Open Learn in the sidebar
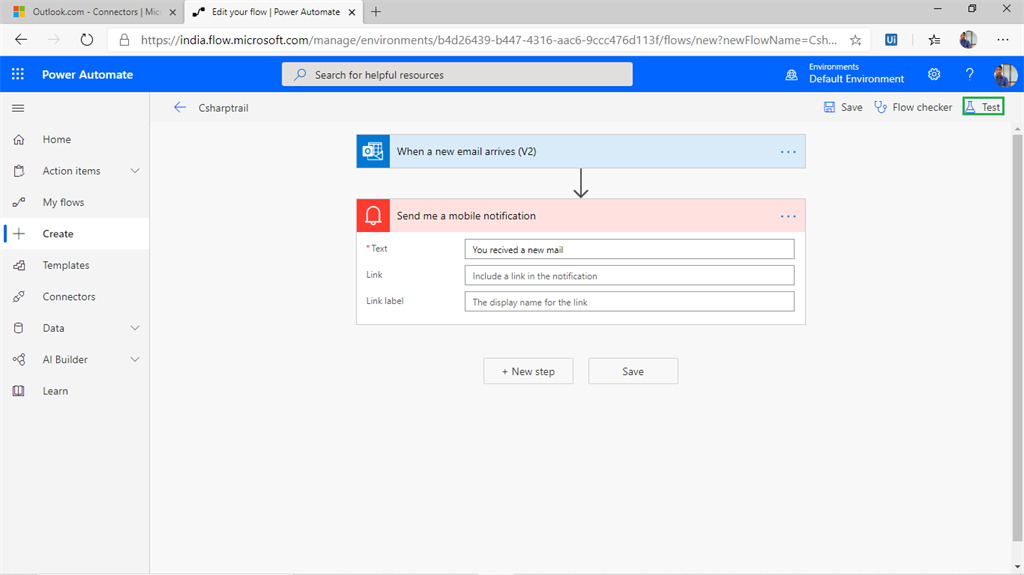Viewport: 1024px width, 575px height. 55,391
